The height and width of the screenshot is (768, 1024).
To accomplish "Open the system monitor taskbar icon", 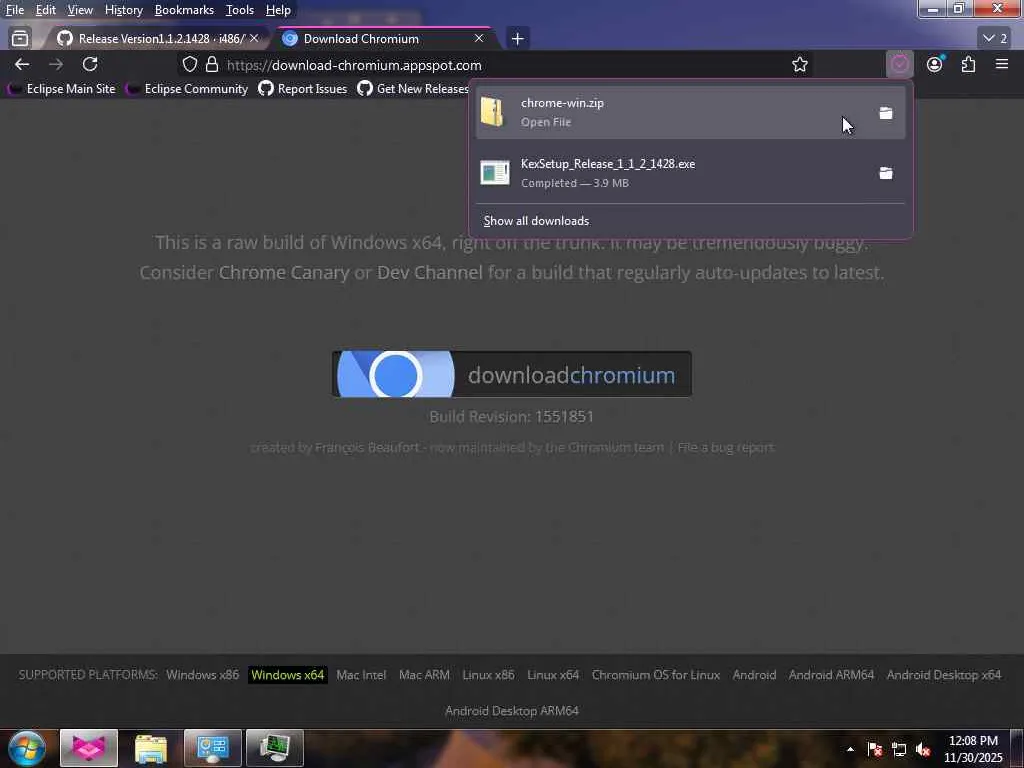I will [x=275, y=748].
